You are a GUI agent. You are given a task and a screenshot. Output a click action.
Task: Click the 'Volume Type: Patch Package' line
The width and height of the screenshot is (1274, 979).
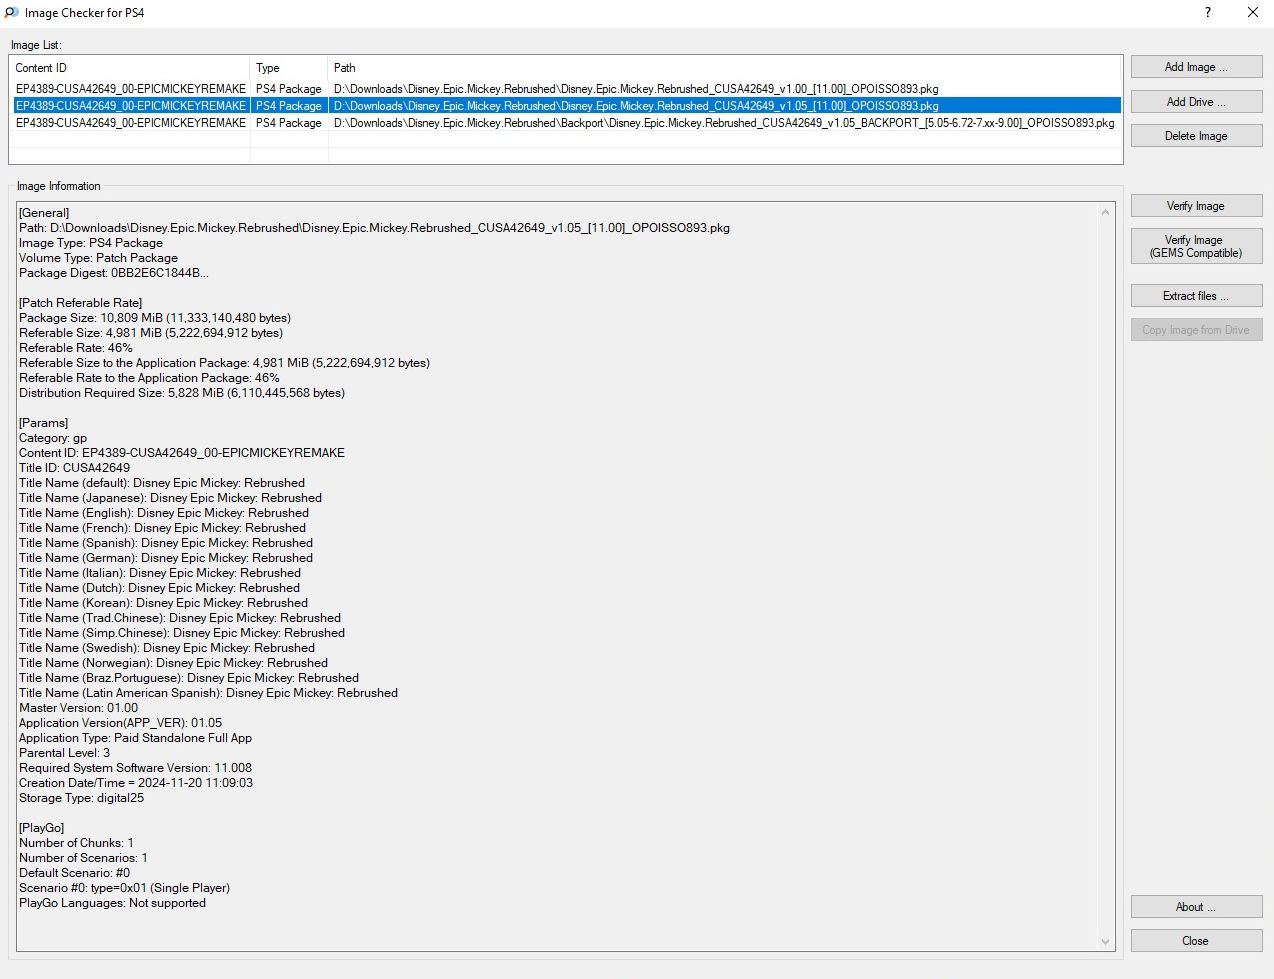[x=98, y=258]
